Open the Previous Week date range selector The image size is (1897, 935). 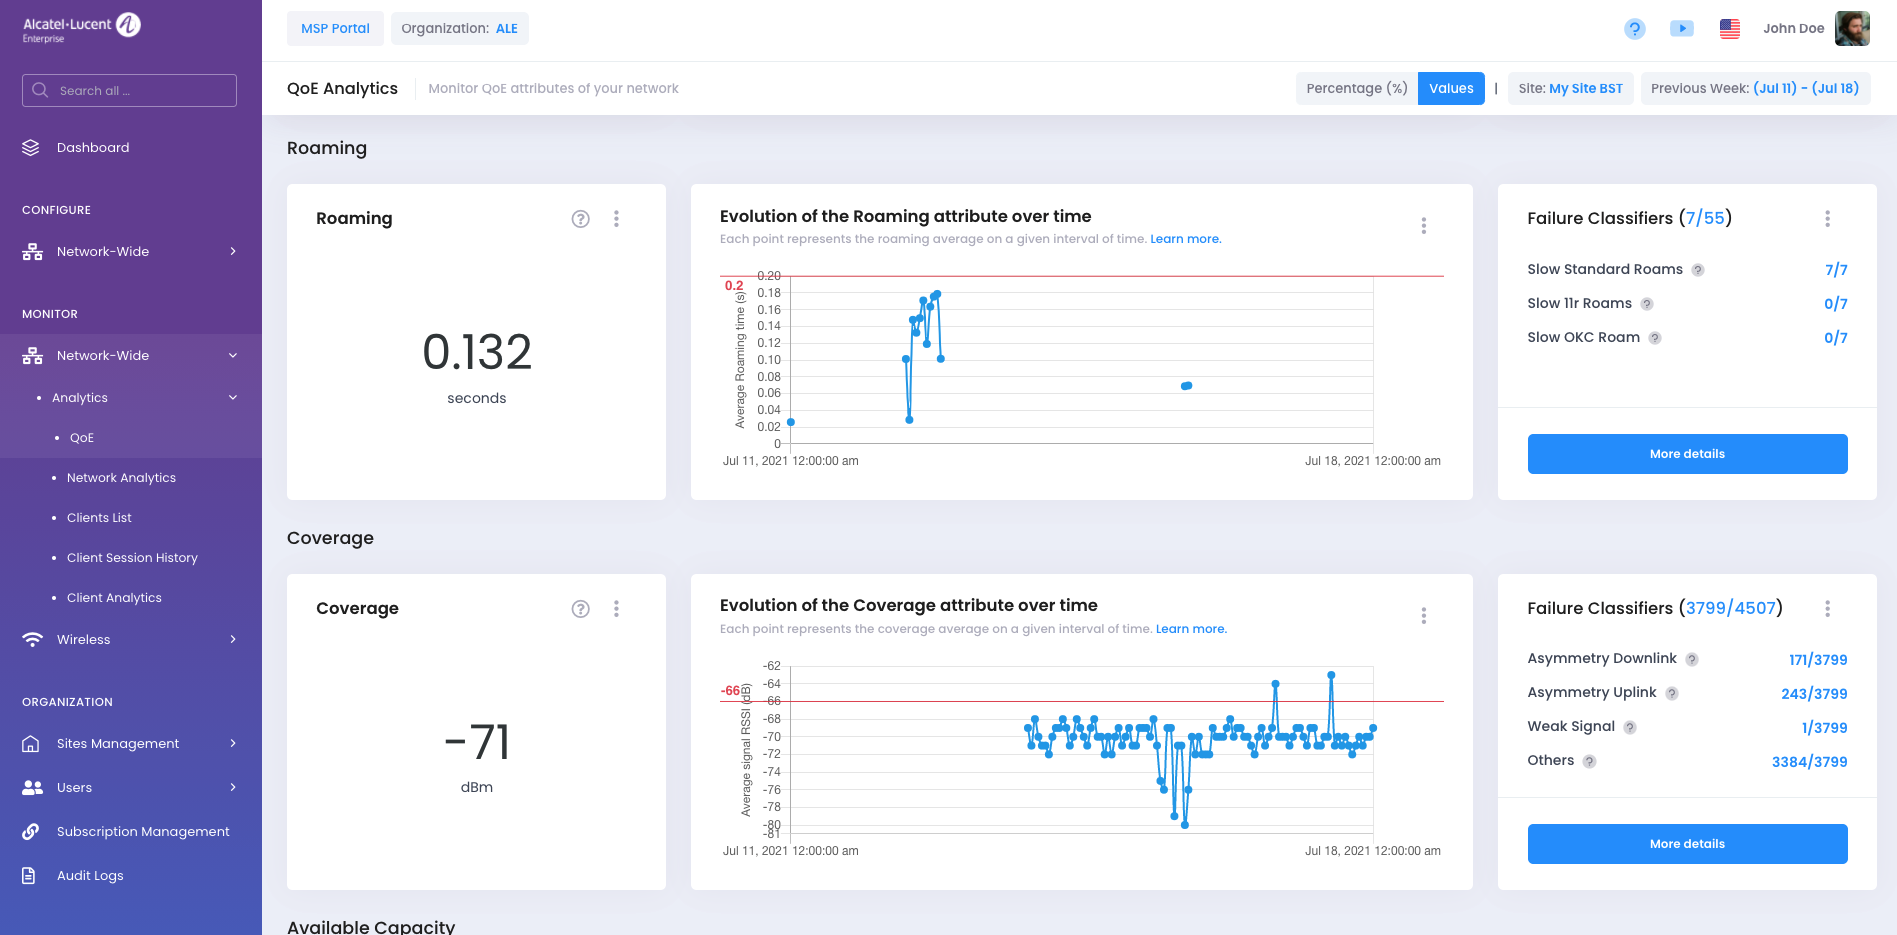point(1755,88)
